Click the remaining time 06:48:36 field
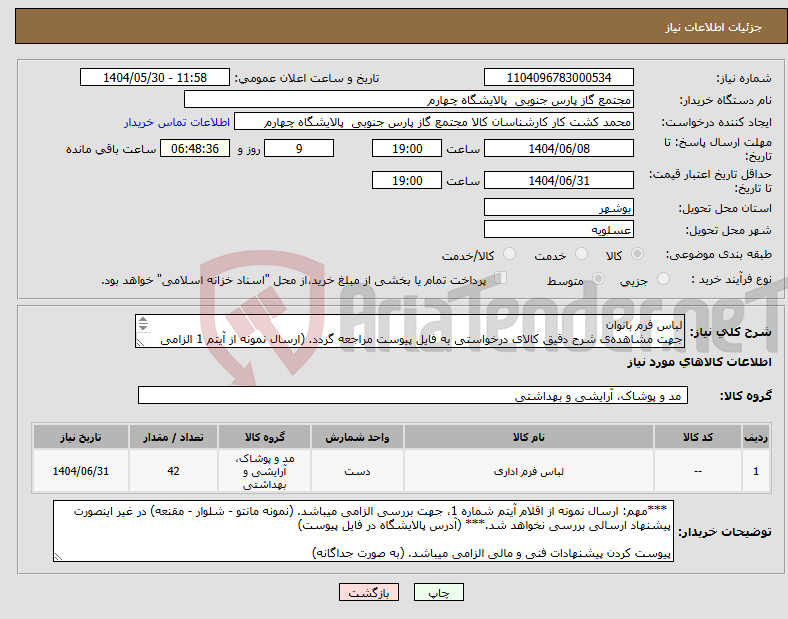 click(195, 149)
